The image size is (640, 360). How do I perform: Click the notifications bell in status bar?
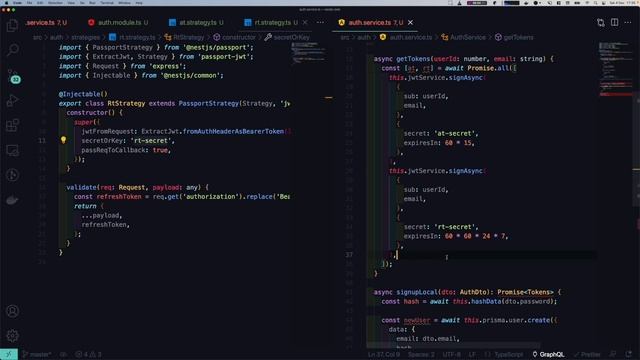click(629, 354)
